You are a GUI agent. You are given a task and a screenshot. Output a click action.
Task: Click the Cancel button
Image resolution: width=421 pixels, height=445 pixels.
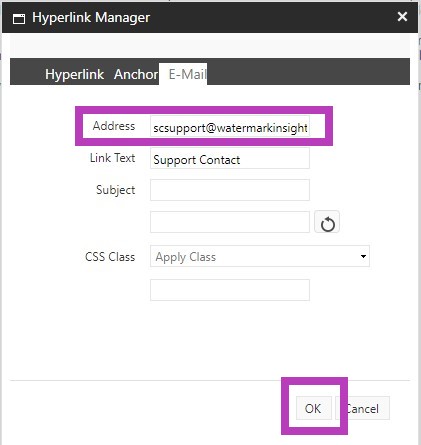[x=362, y=408]
